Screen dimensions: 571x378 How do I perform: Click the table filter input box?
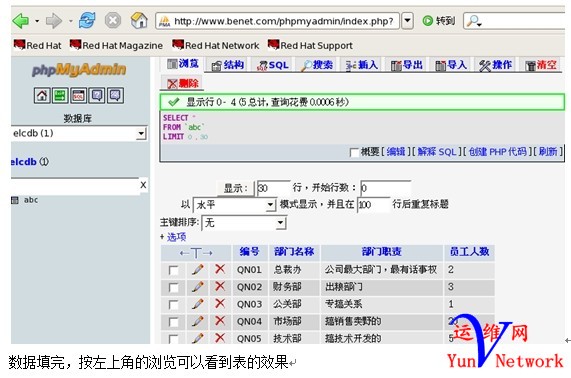pyautogui.click(x=75, y=186)
